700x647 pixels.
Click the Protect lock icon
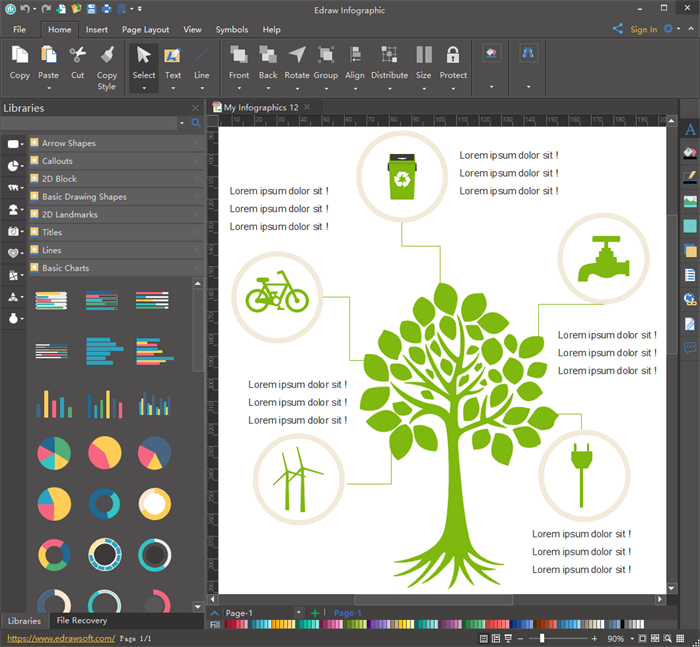(x=453, y=55)
